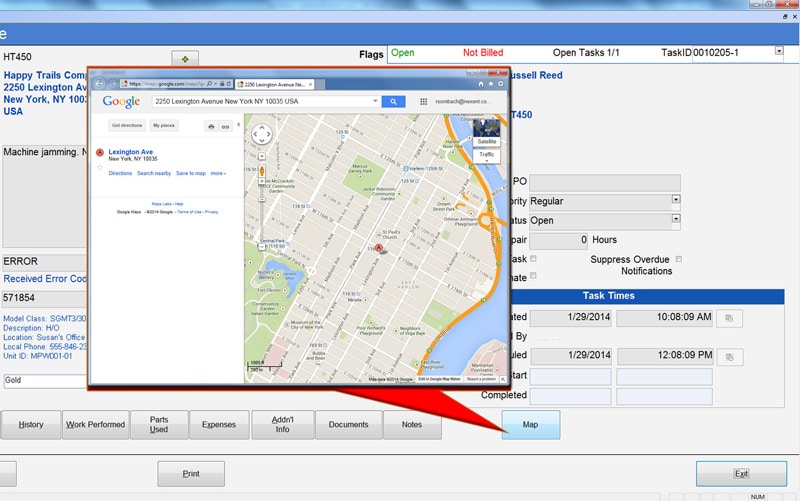Click the print icon in Google Maps
Image resolution: width=800 pixels, height=501 pixels.
[x=211, y=127]
